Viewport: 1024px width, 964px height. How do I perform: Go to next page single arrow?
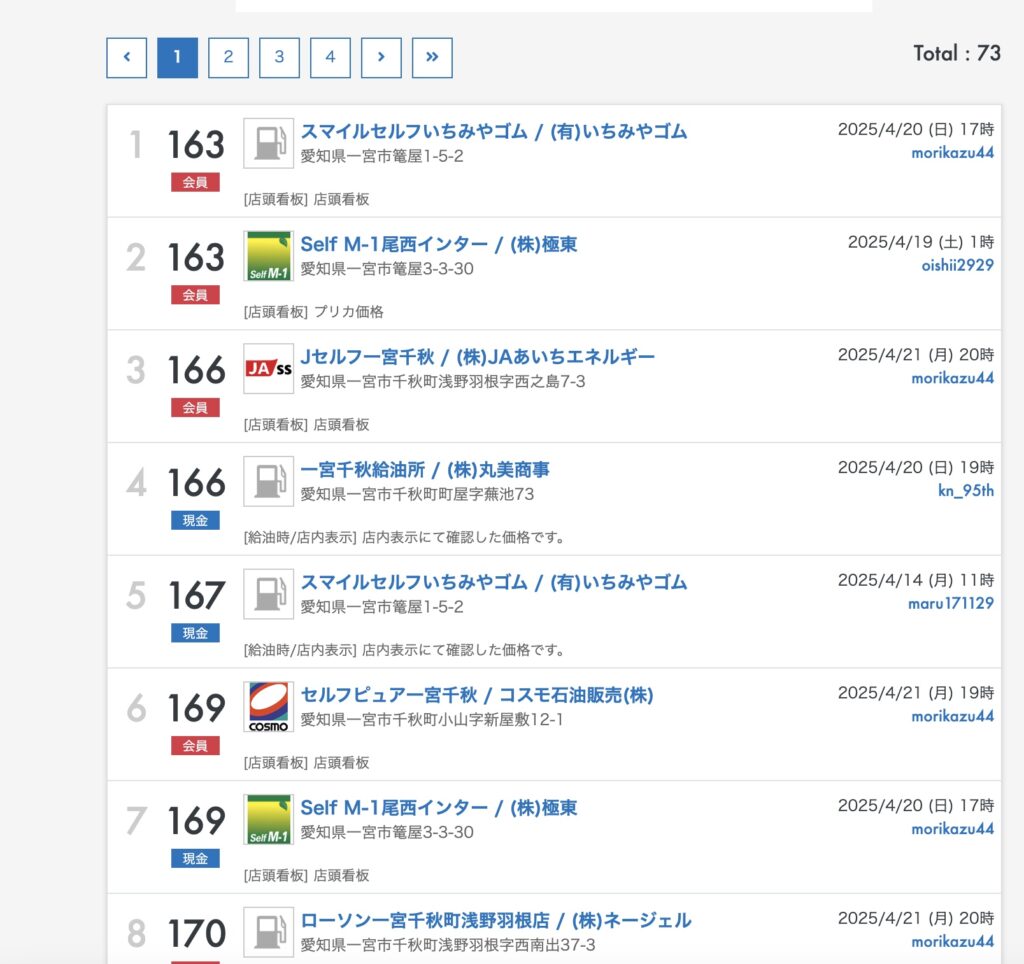coord(381,57)
